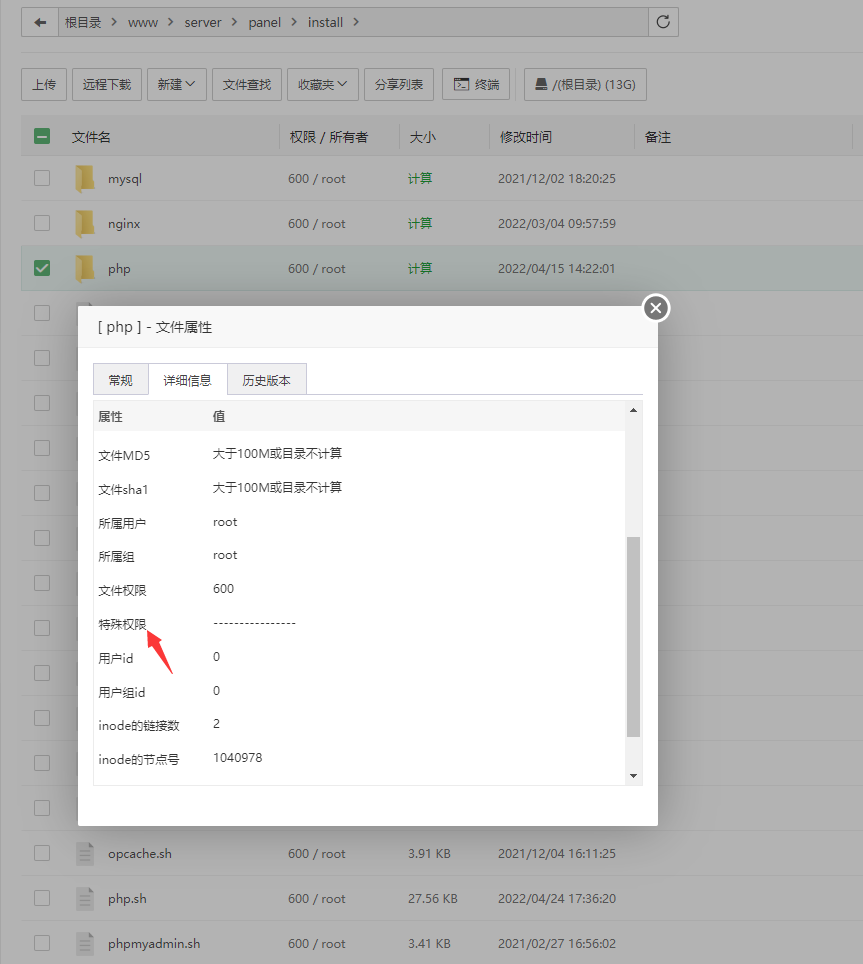Click the 文件权限 value 600
The height and width of the screenshot is (964, 863).
point(223,588)
